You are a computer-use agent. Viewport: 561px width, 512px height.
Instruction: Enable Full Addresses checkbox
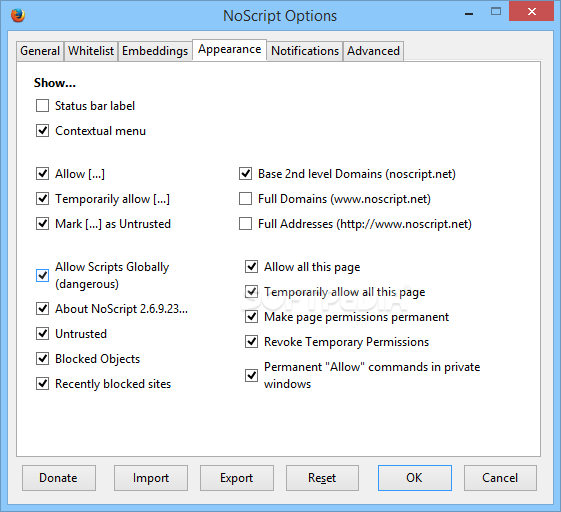click(x=245, y=224)
